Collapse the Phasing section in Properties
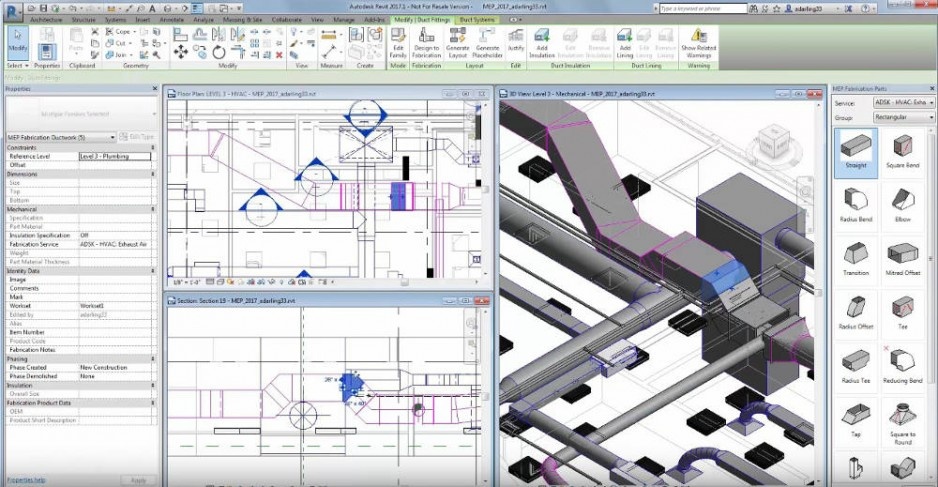This screenshot has height=487, width=938. (x=153, y=359)
